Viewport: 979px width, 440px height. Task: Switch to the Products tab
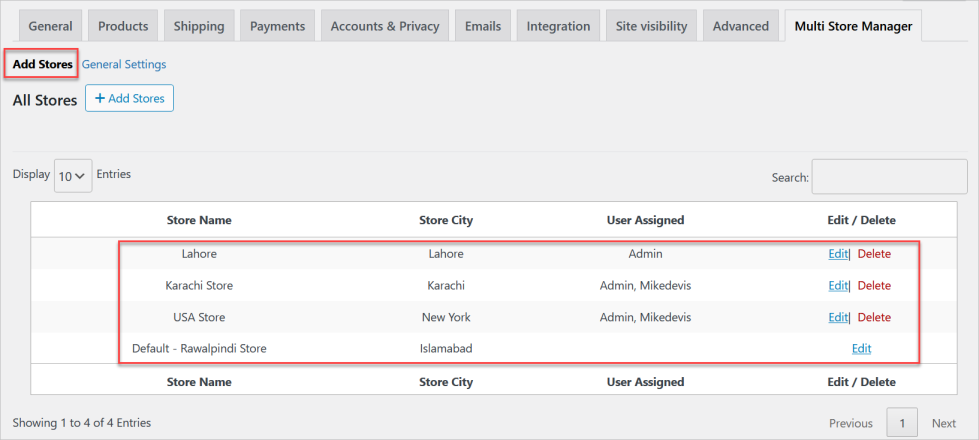[124, 26]
